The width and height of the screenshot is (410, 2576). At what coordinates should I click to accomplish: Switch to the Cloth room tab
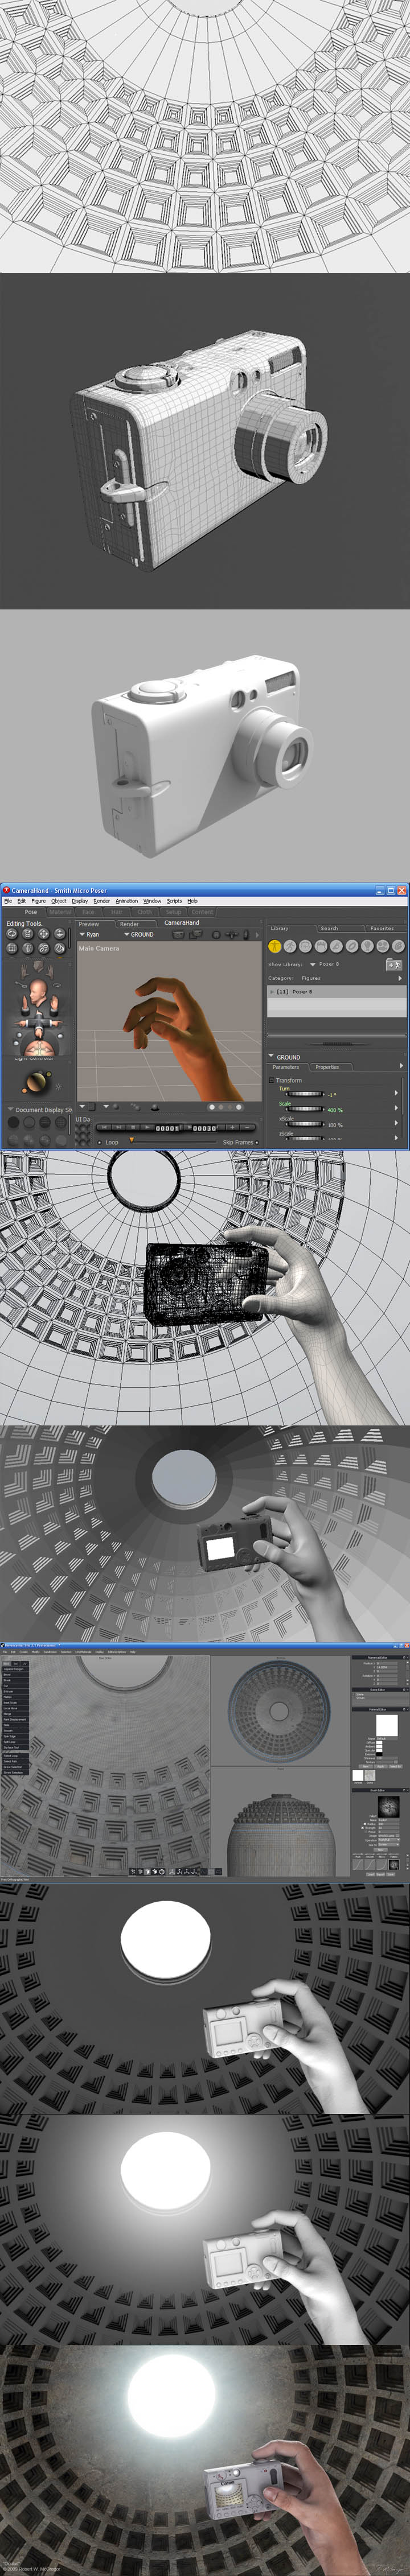click(x=145, y=912)
